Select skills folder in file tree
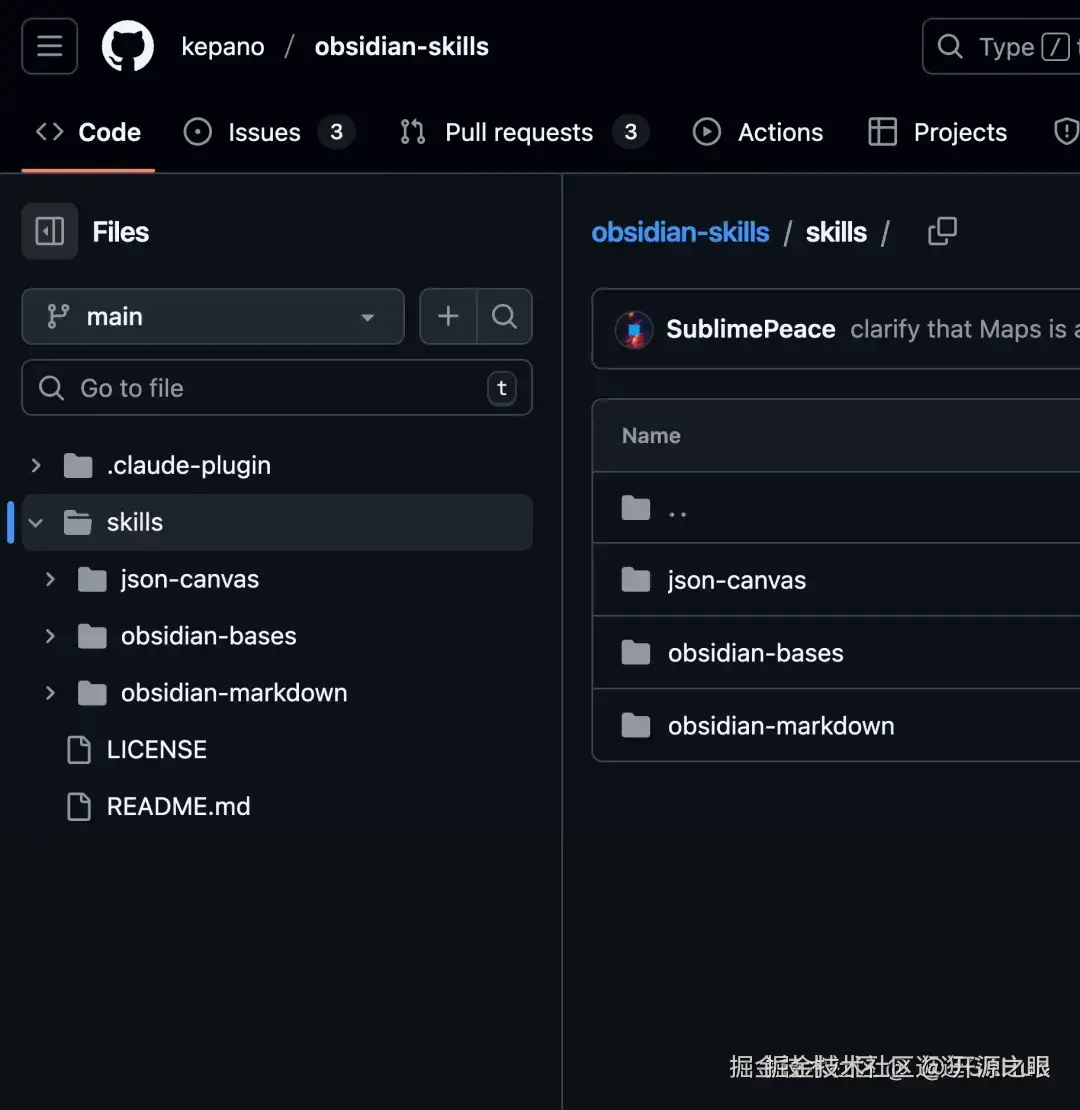 click(277, 522)
